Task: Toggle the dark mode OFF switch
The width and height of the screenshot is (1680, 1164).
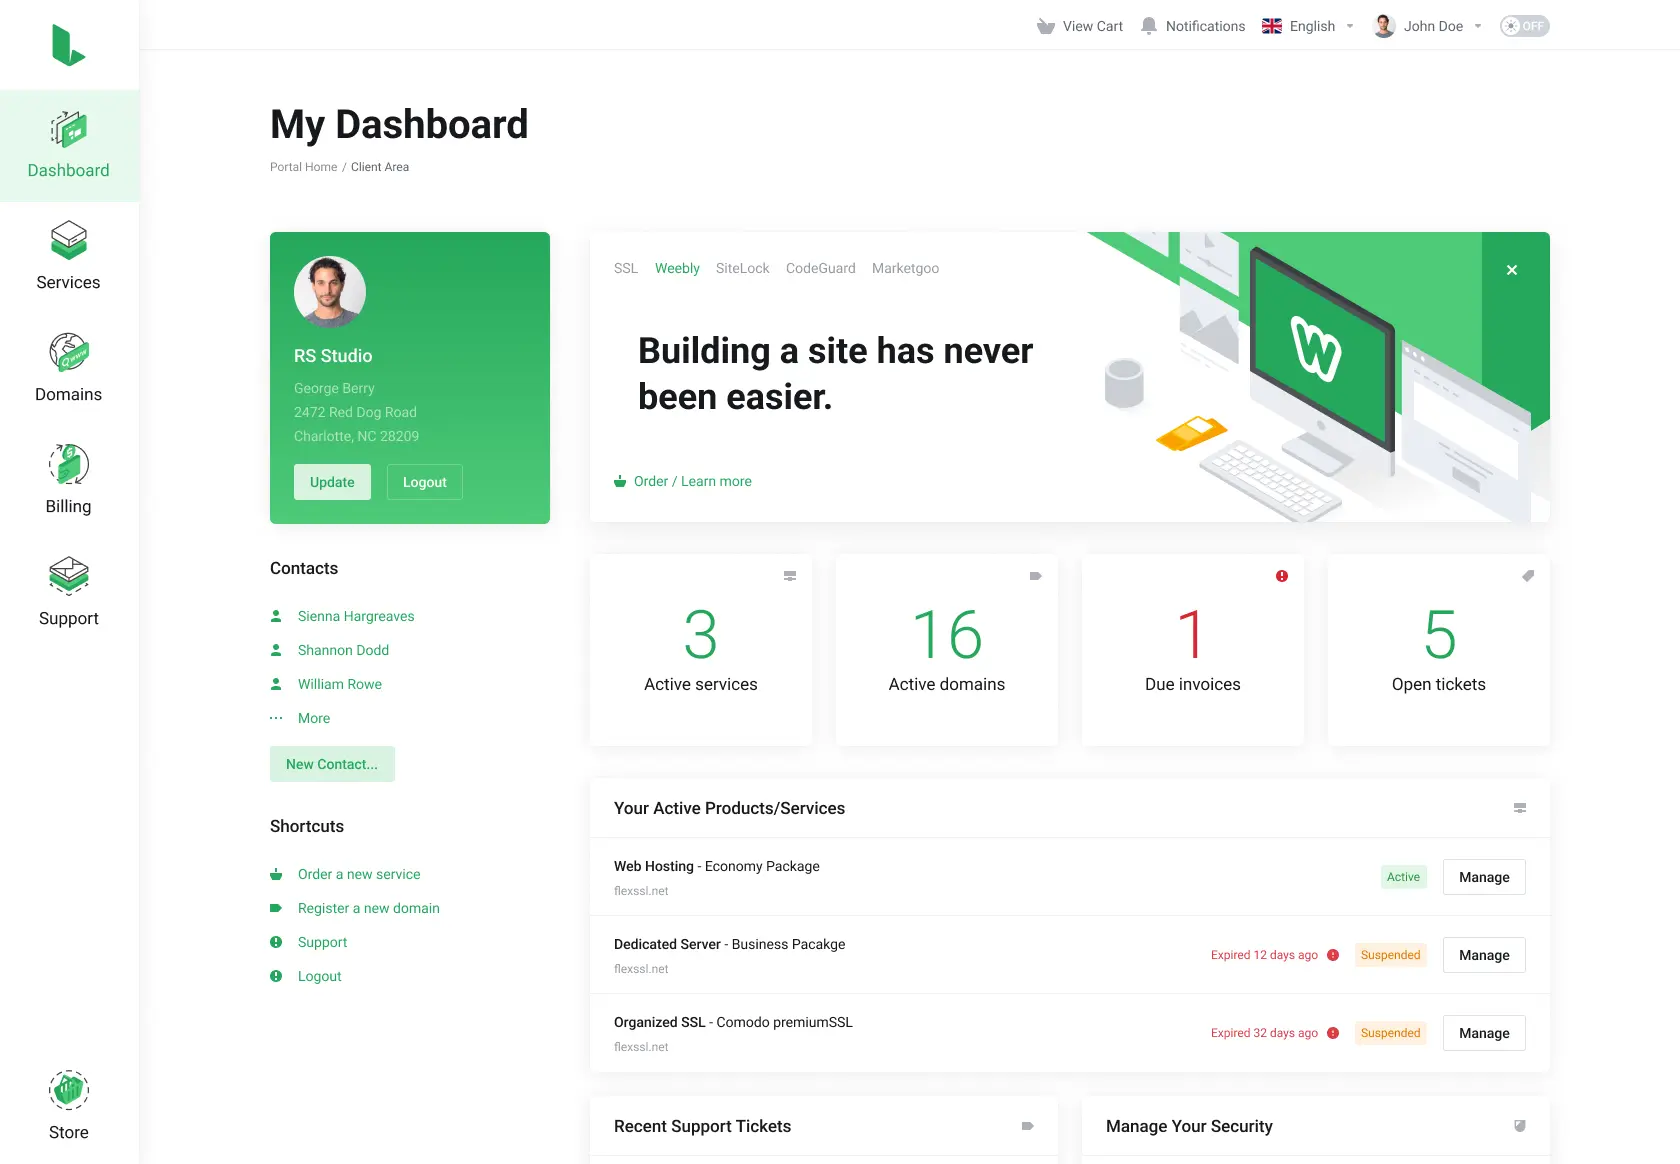Action: 1525,26
